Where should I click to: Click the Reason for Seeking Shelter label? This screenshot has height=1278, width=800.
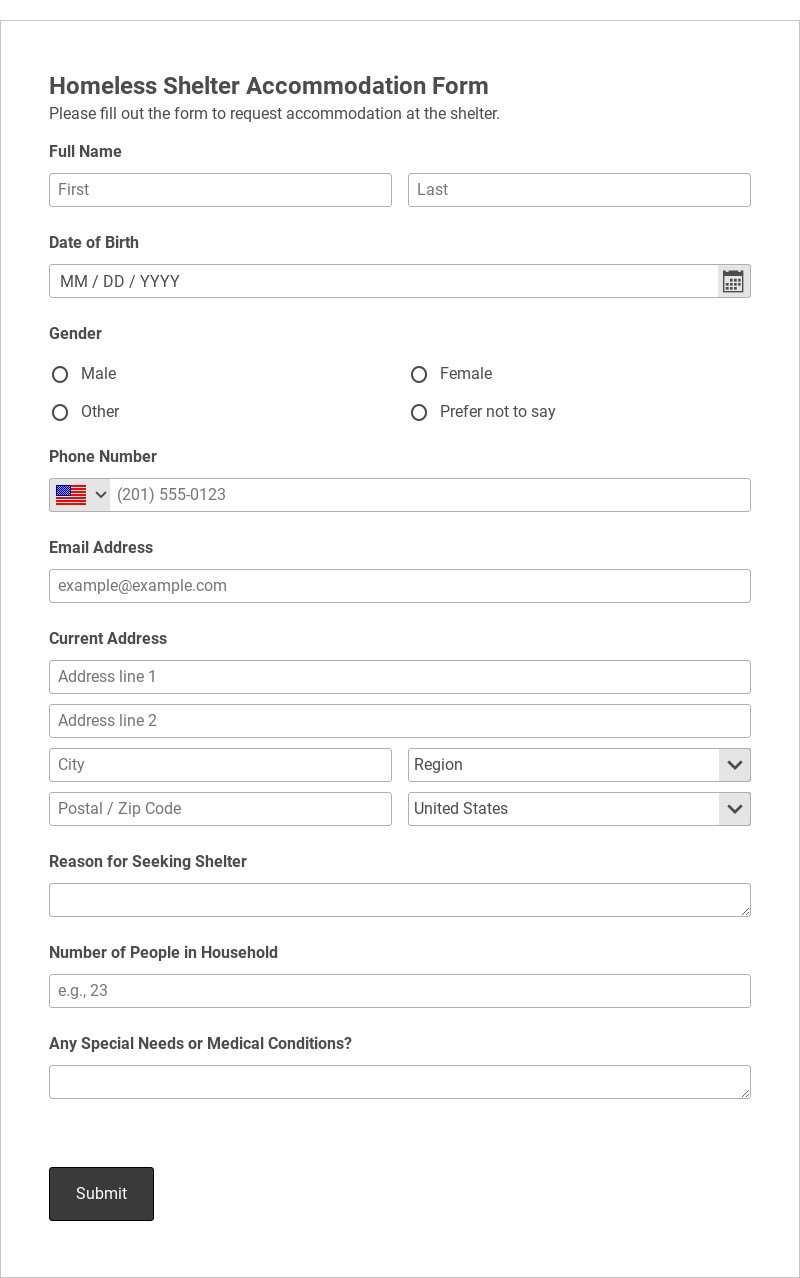(x=148, y=862)
